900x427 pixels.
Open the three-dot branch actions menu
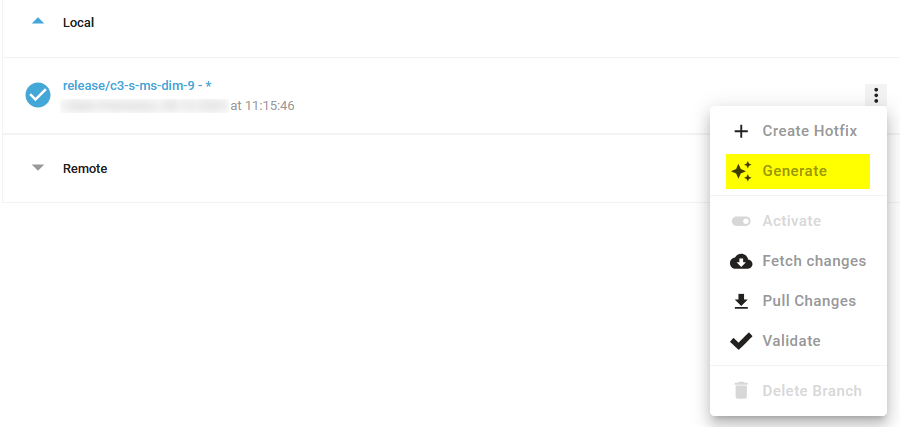(876, 95)
